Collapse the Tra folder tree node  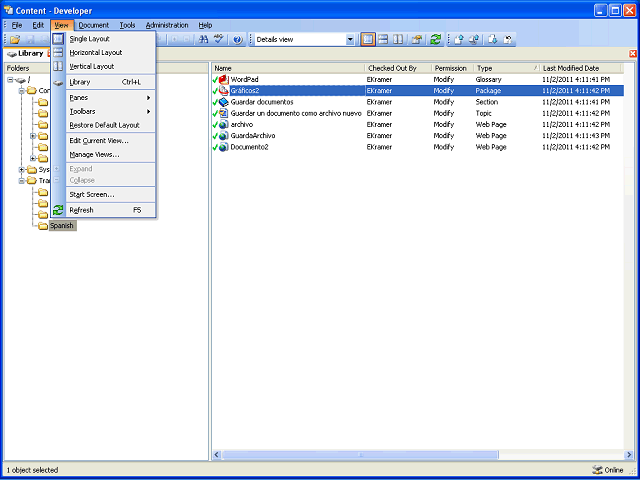pyautogui.click(x=22, y=180)
